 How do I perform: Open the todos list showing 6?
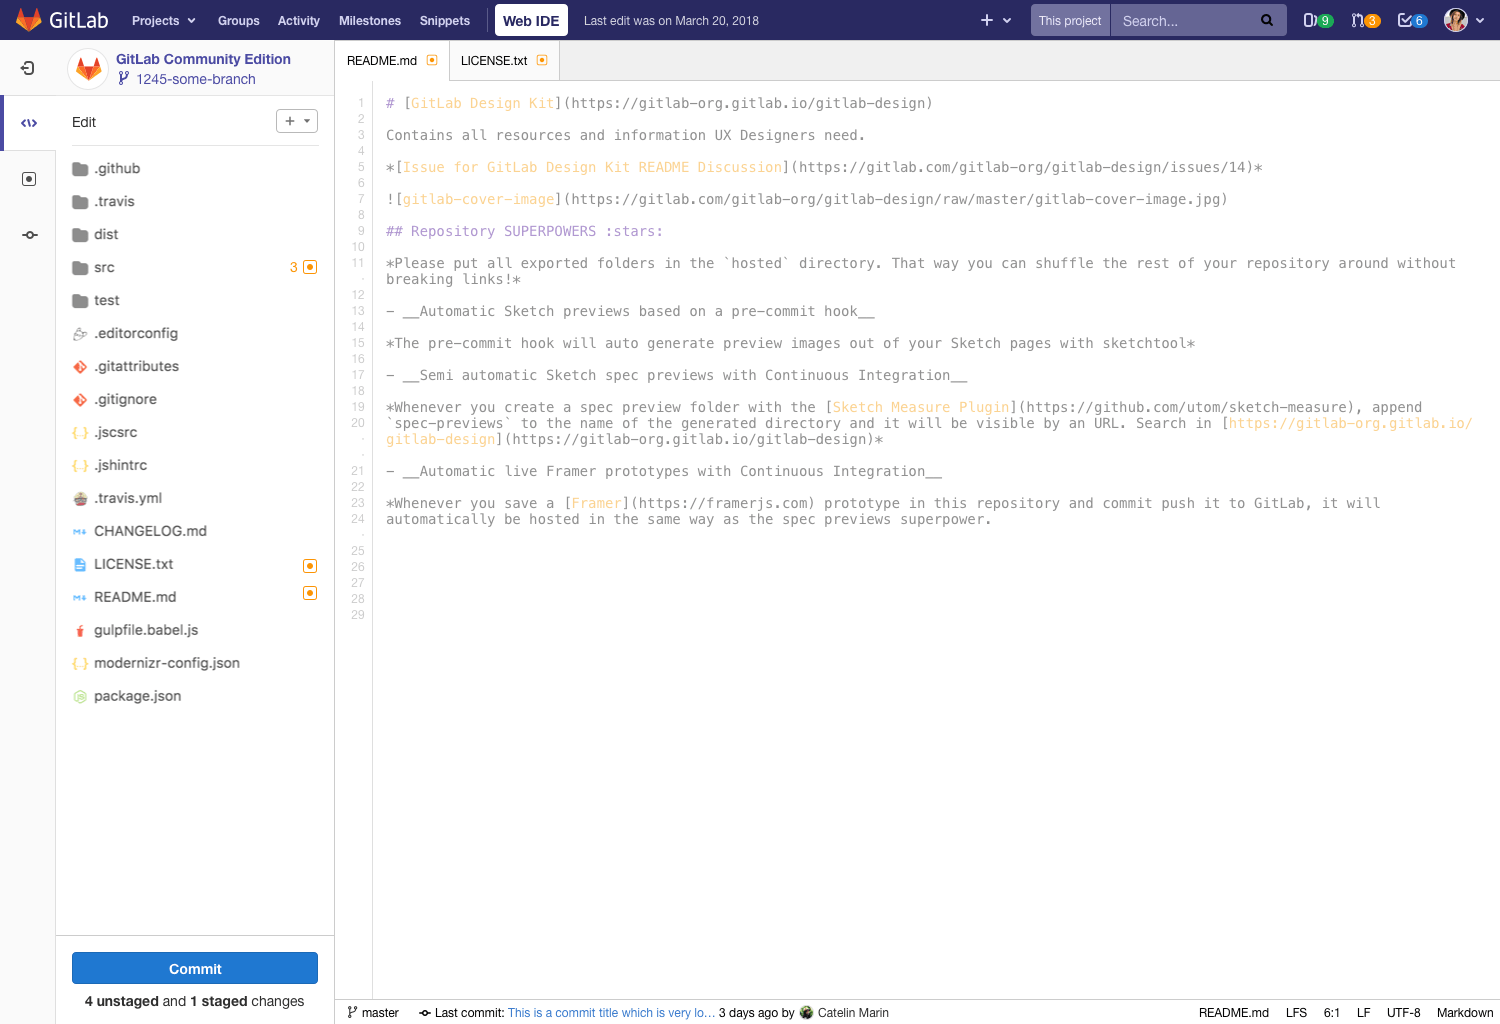pos(1411,19)
